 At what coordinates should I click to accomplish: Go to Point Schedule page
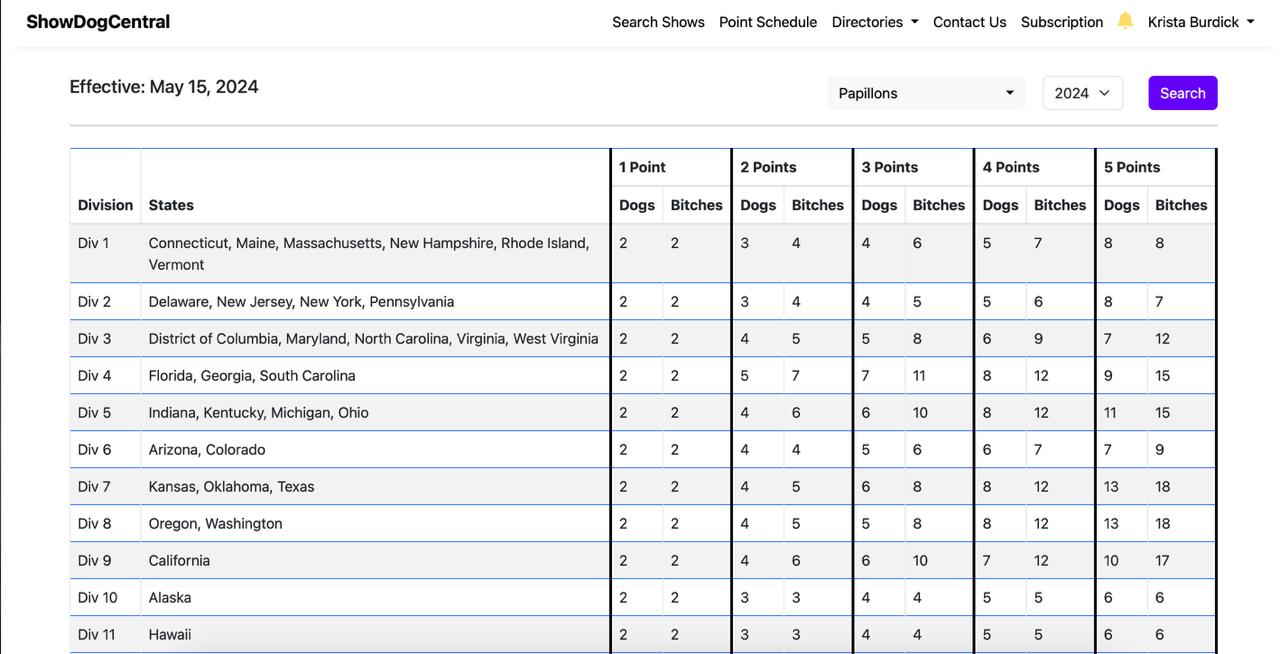click(x=768, y=22)
